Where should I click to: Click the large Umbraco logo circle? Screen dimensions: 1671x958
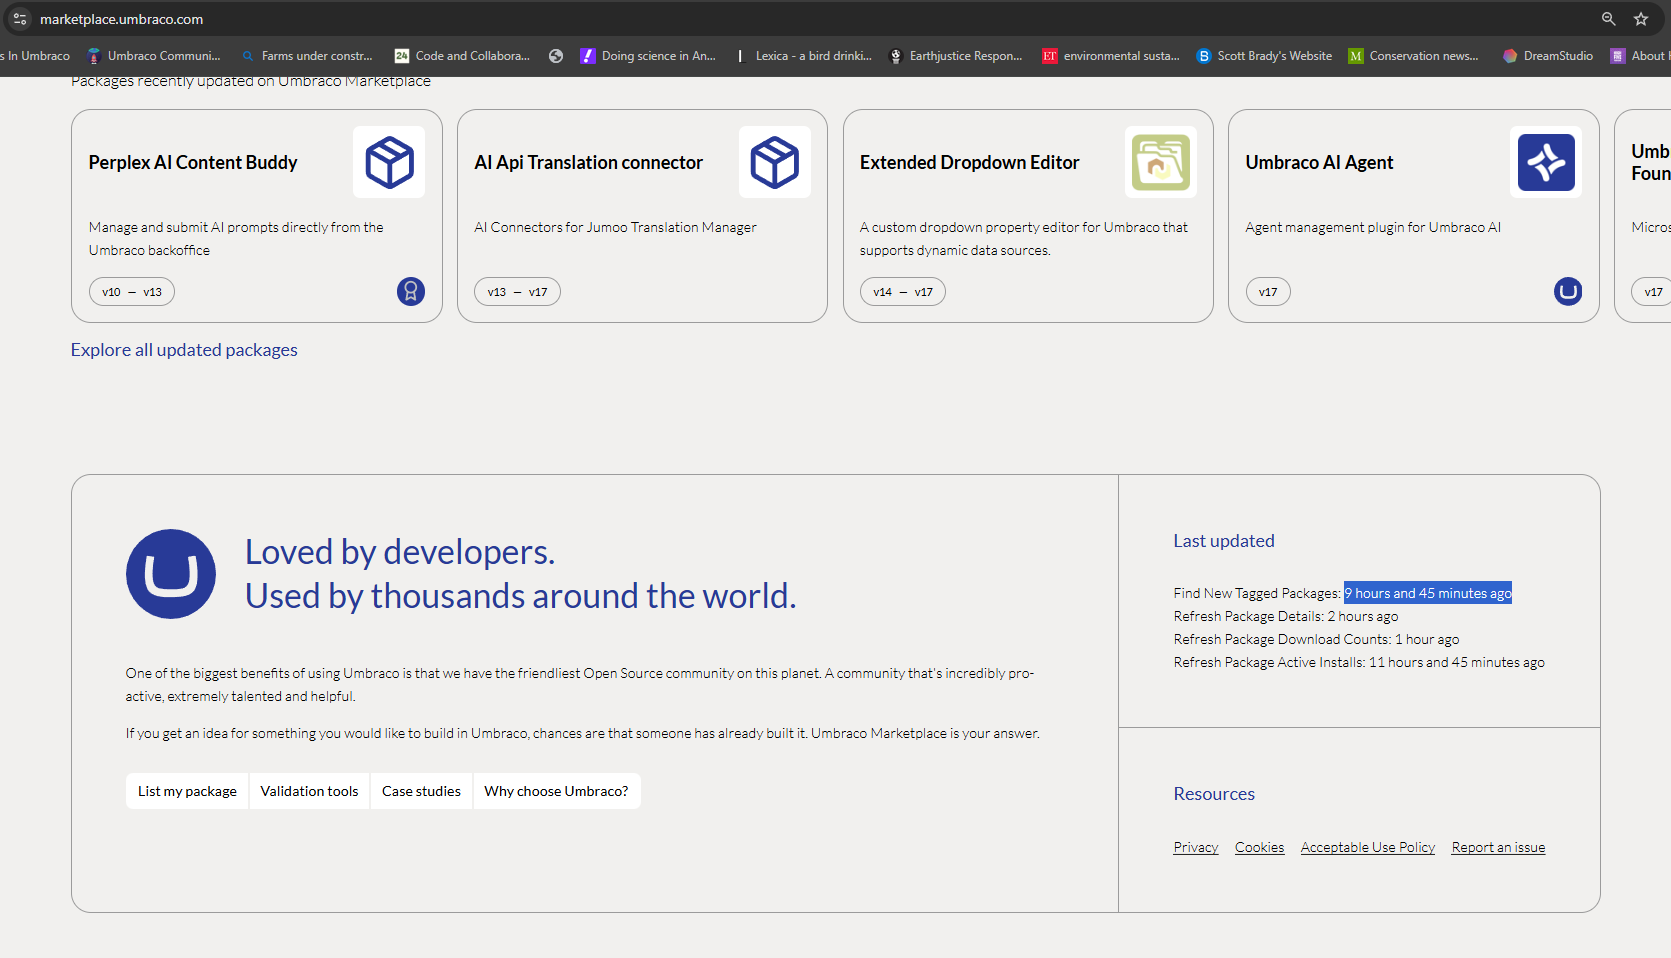pos(171,574)
